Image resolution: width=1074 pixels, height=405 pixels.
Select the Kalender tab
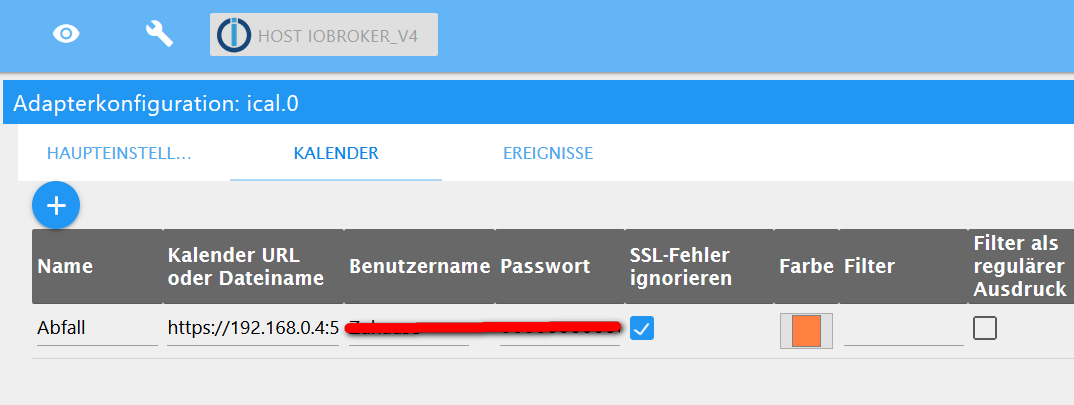[336, 153]
